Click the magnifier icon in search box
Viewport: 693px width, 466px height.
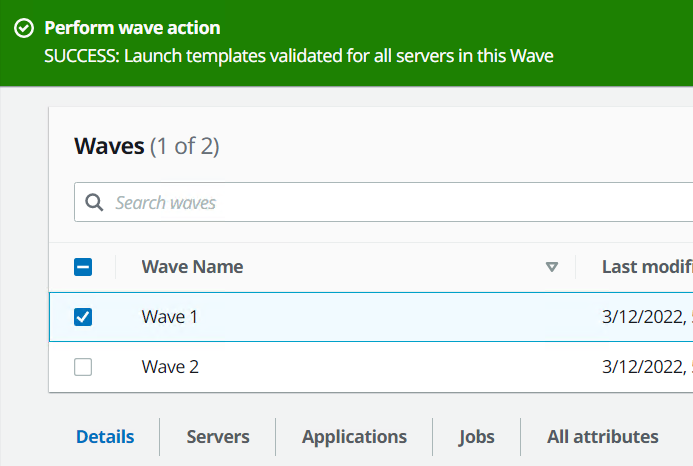pyautogui.click(x=94, y=202)
